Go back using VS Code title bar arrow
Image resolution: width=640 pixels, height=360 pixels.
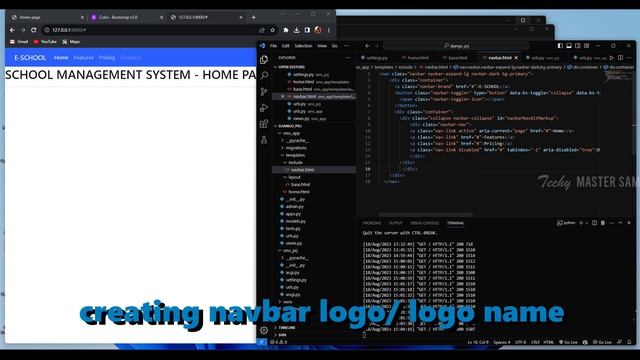368,46
